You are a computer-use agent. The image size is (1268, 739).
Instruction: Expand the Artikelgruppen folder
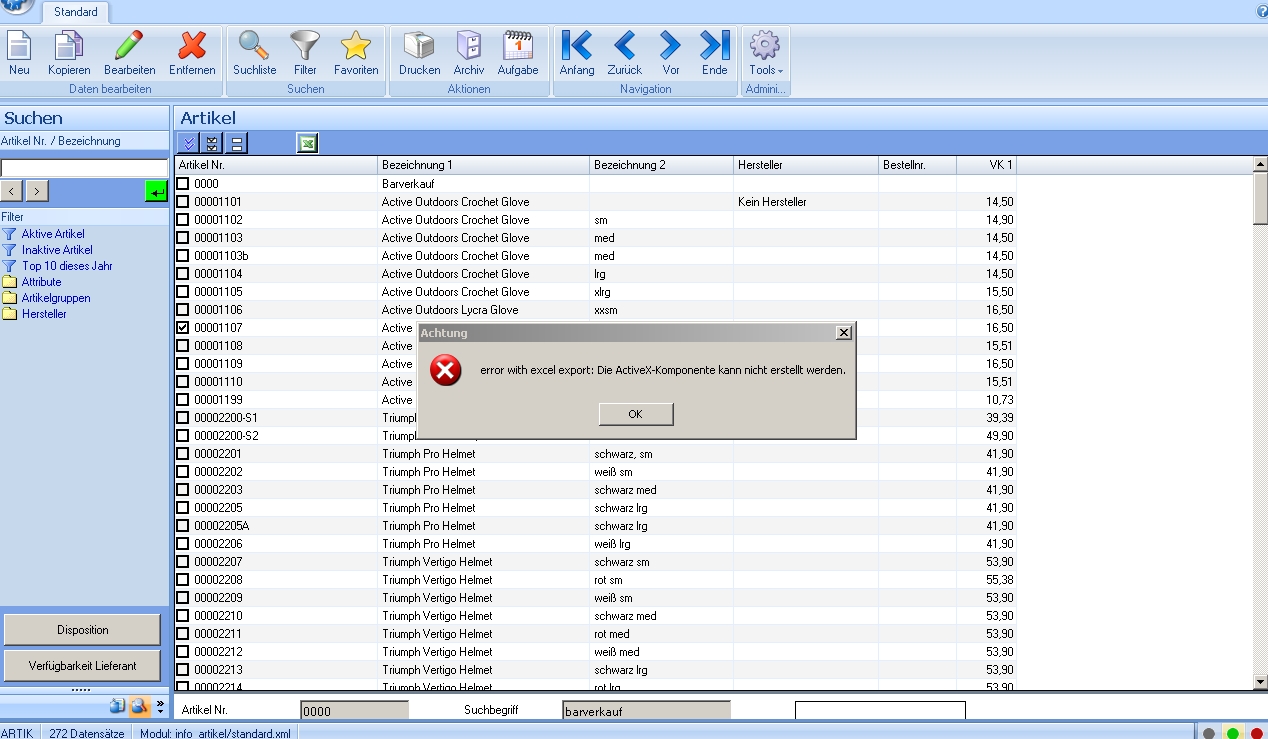click(x=56, y=298)
